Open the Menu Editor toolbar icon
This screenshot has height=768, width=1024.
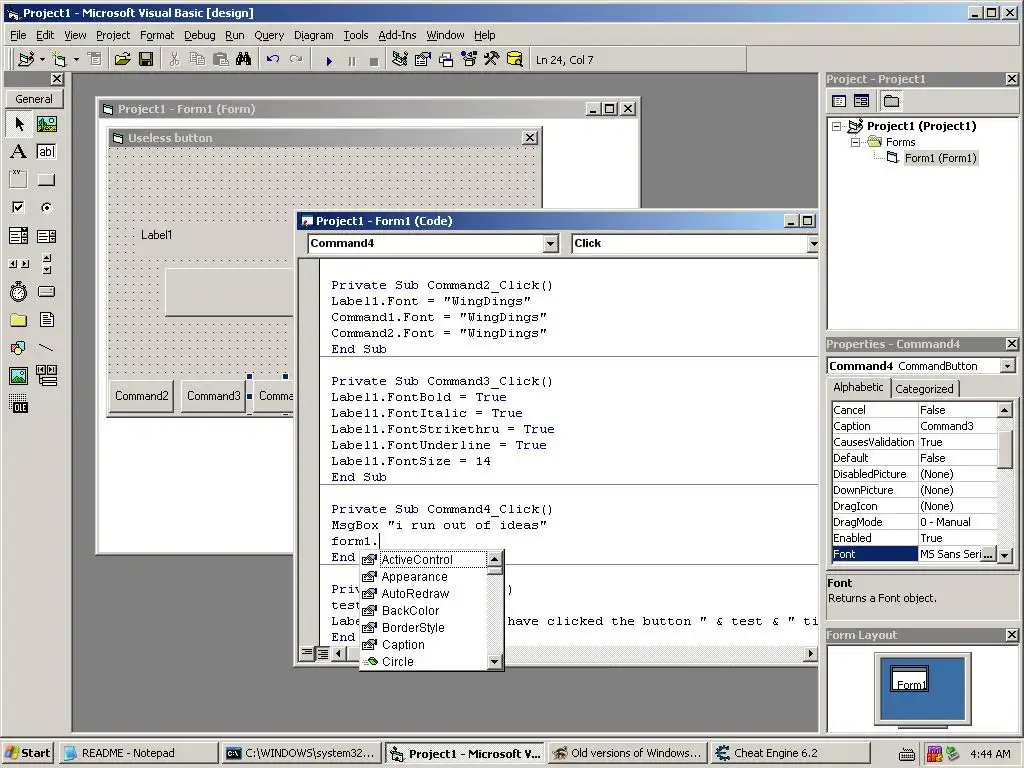(x=95, y=59)
